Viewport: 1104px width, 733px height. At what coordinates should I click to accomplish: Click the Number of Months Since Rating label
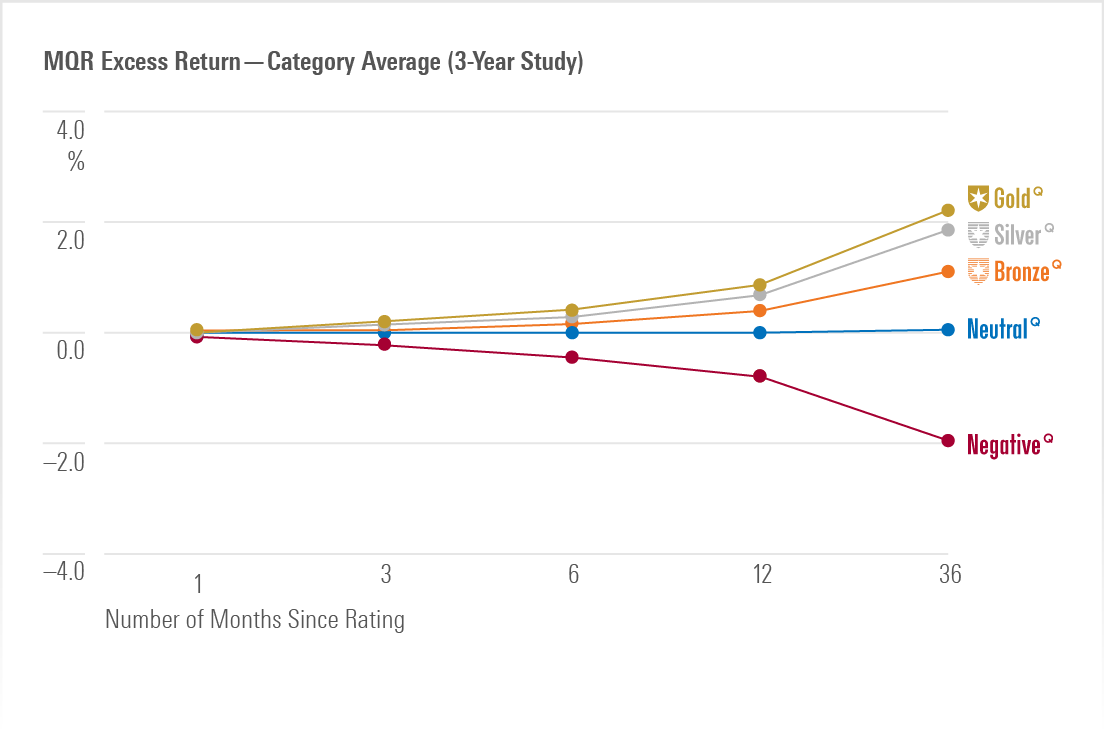[255, 619]
